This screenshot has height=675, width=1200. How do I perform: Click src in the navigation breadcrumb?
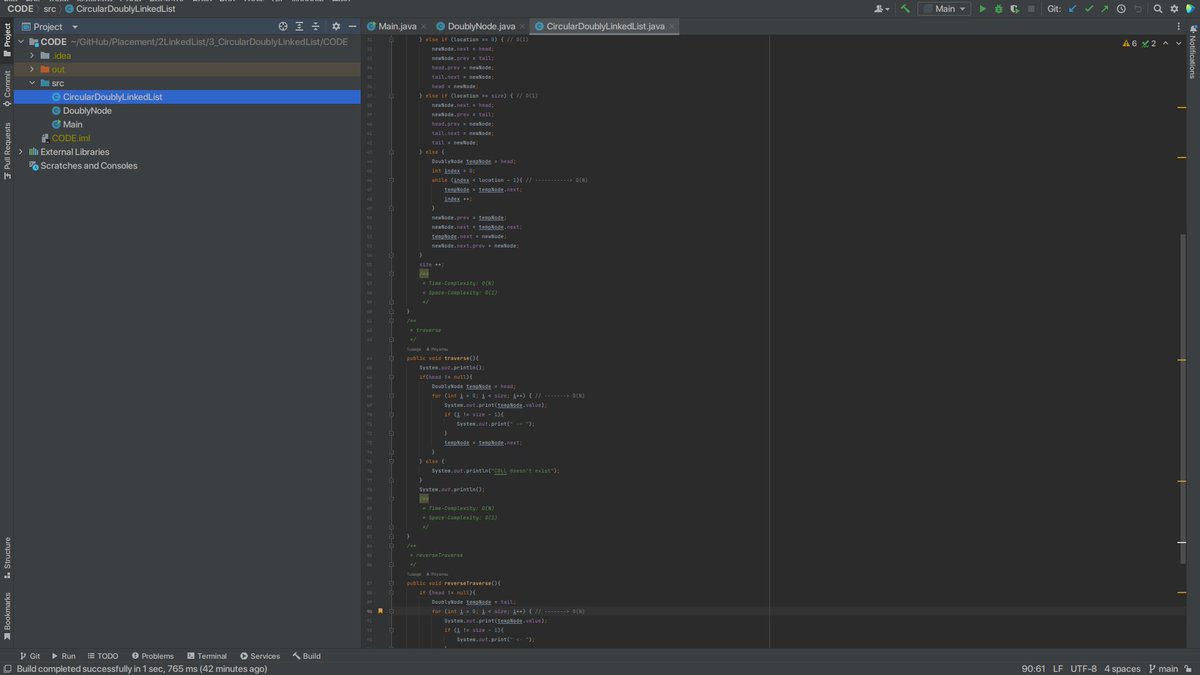49,8
